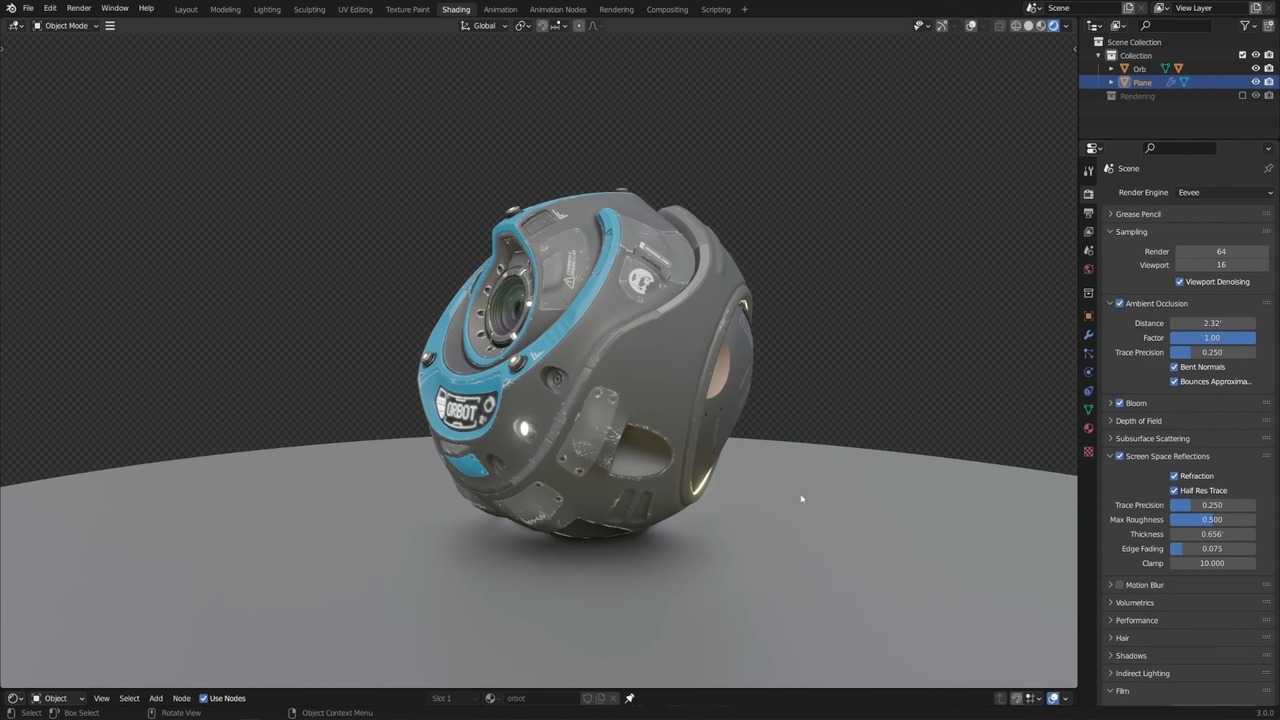This screenshot has width=1280, height=720.
Task: Open the Global transform orientation dropdown
Action: pos(484,26)
